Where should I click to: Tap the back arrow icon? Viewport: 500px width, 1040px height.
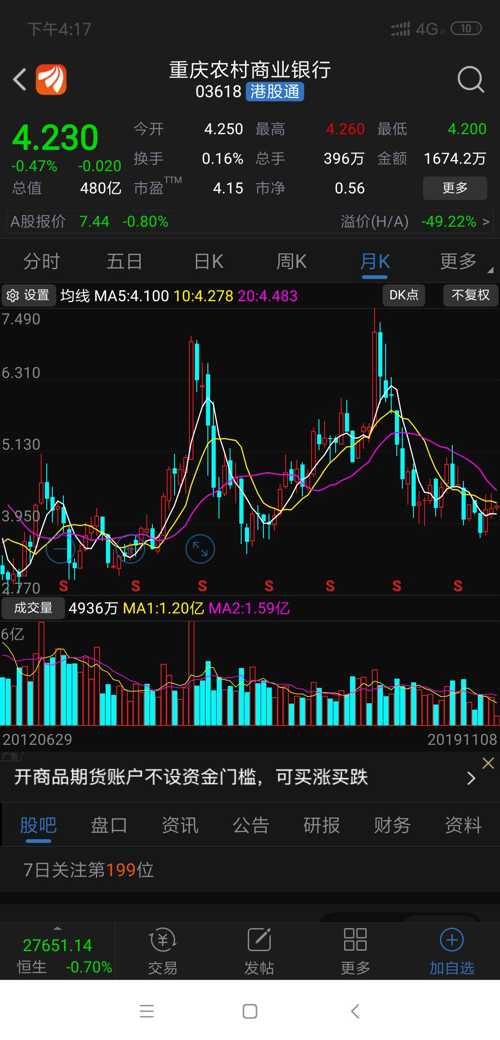[20, 80]
